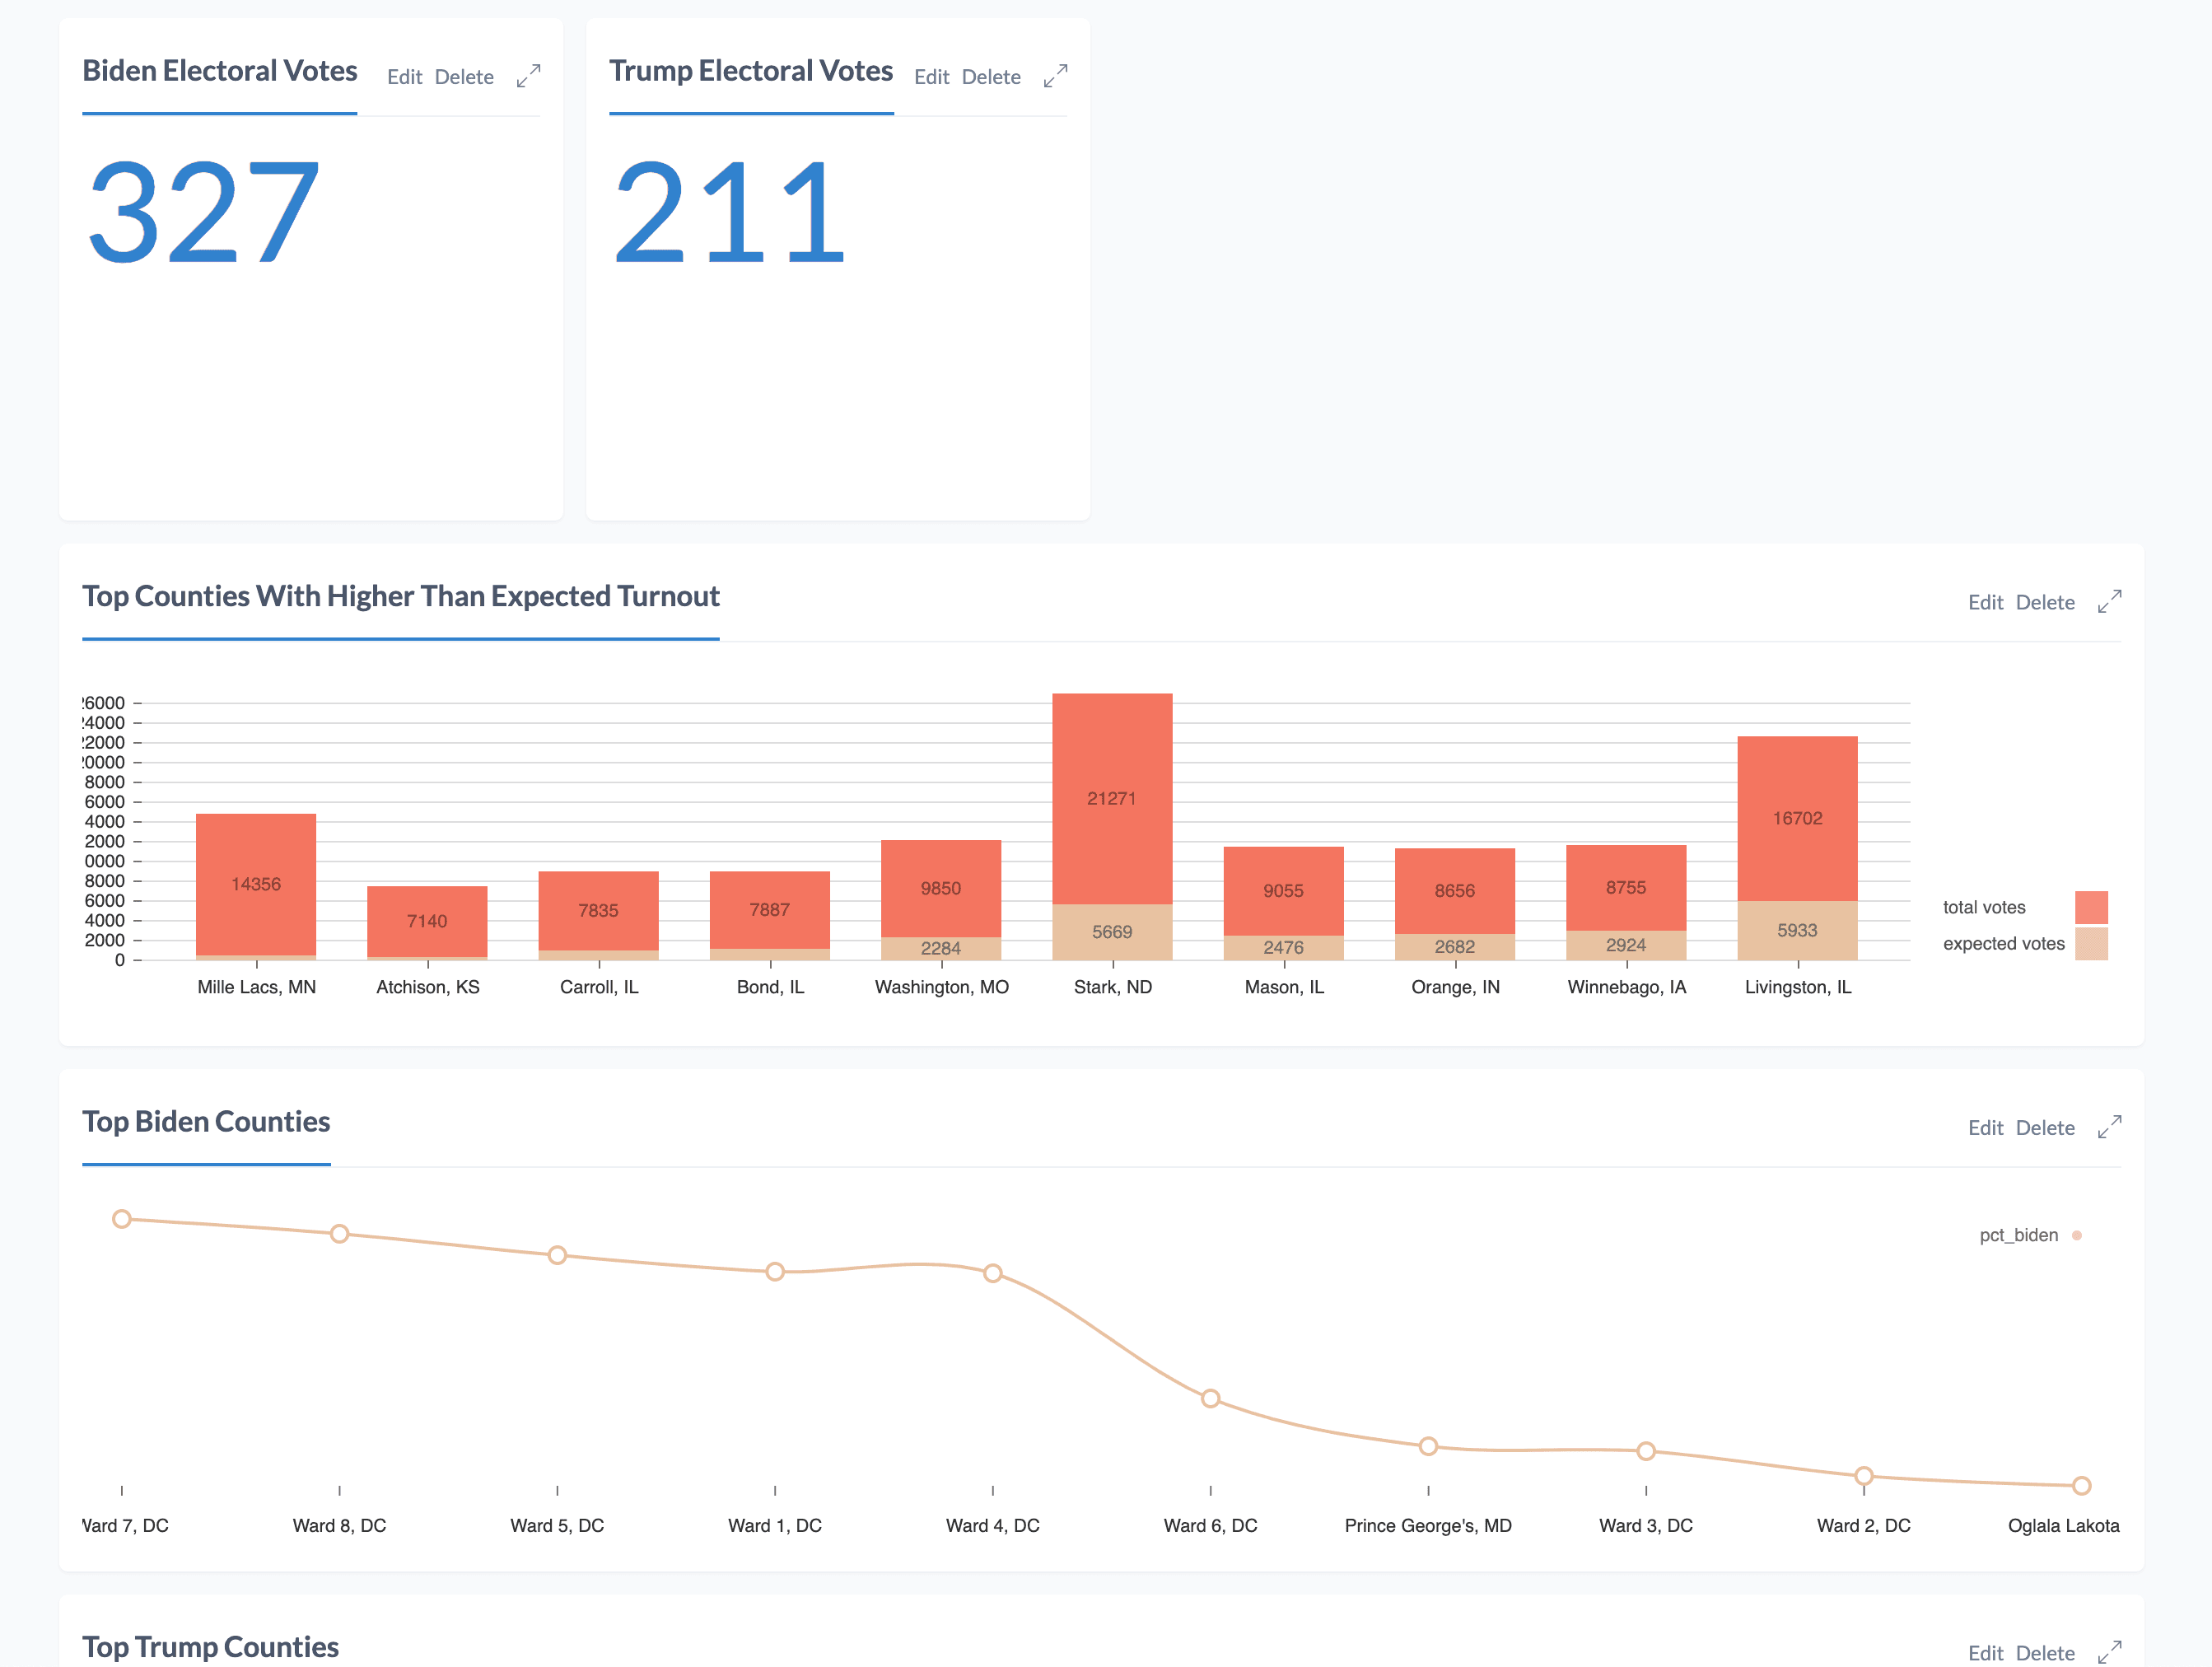2212x1667 pixels.
Task: Select the Ward 6, DC data point
Action: coord(1210,1398)
